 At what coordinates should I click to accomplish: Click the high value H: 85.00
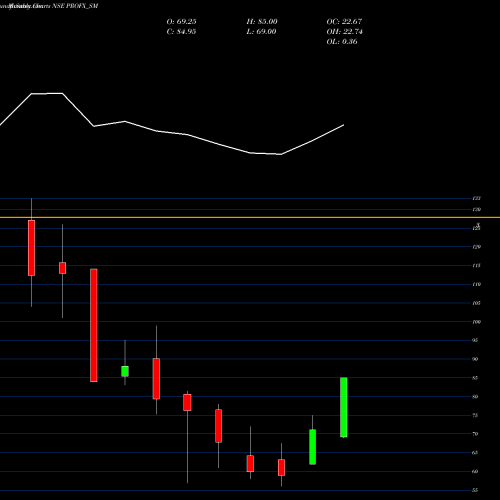262,21
